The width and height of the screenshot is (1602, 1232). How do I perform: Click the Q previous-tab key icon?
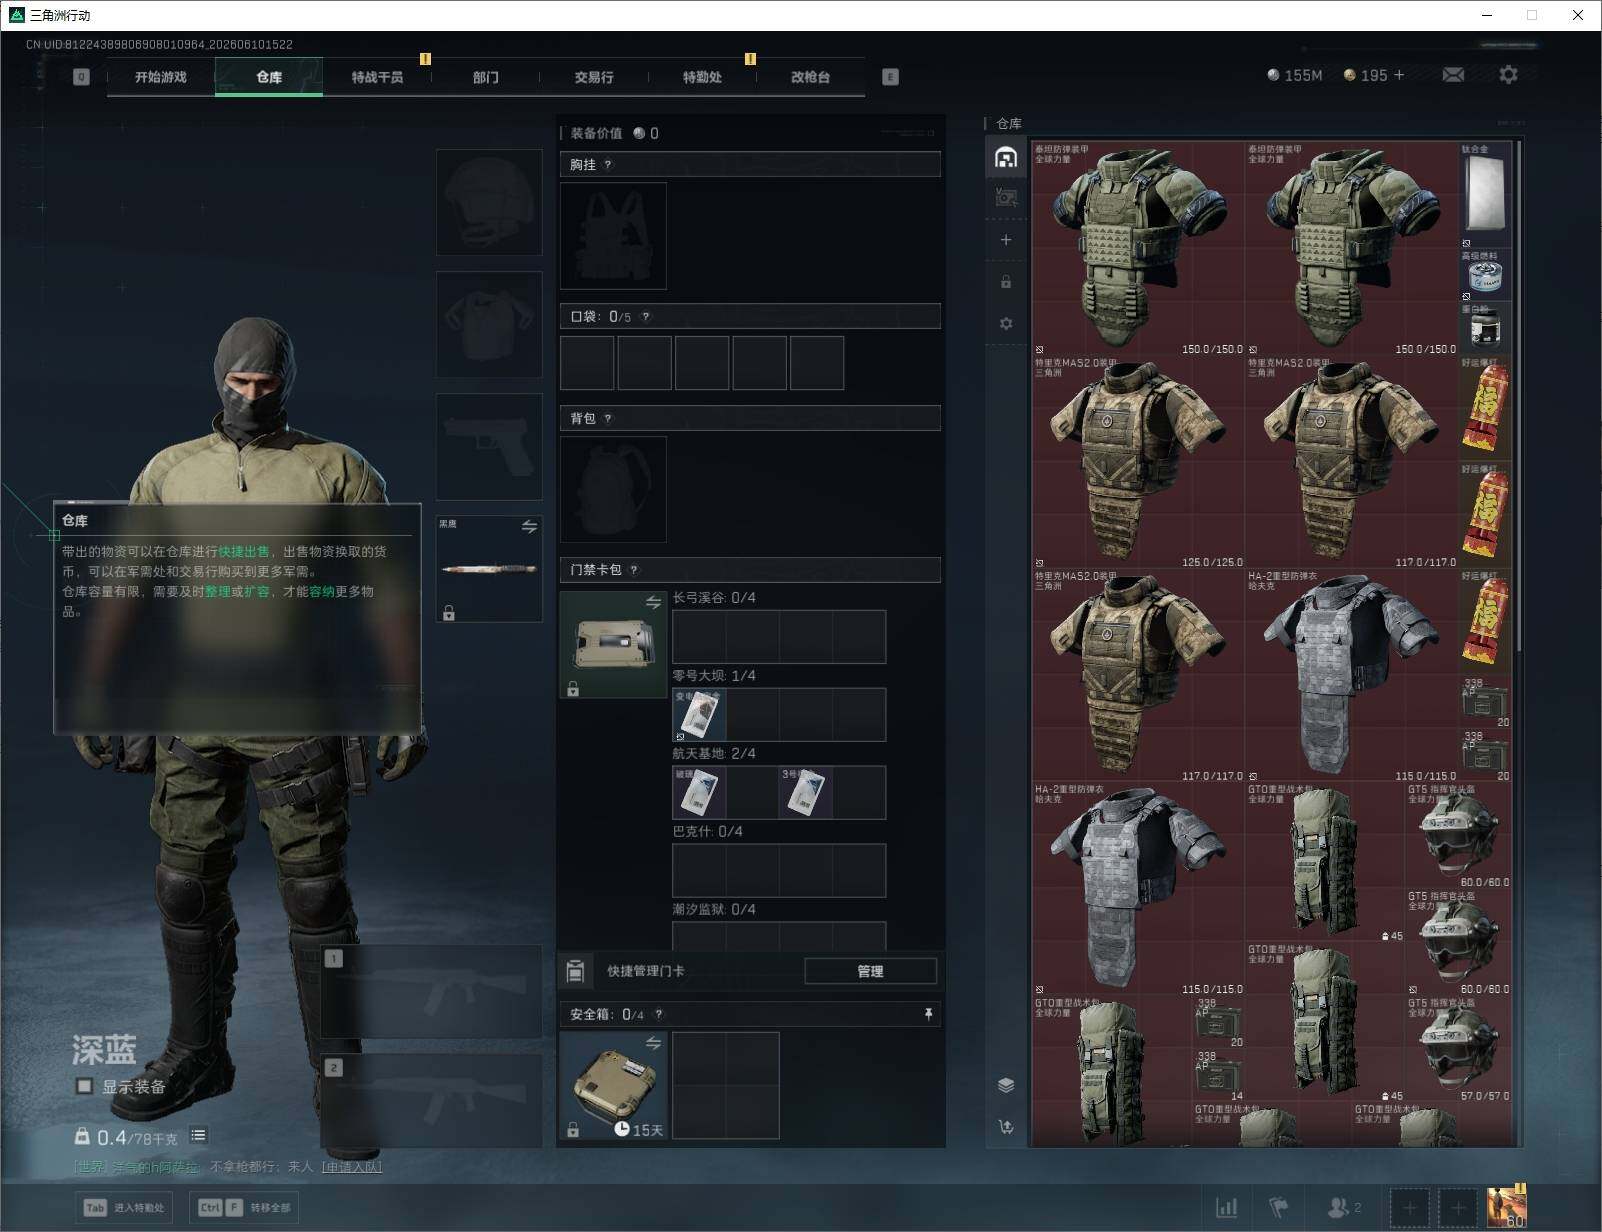tap(82, 77)
